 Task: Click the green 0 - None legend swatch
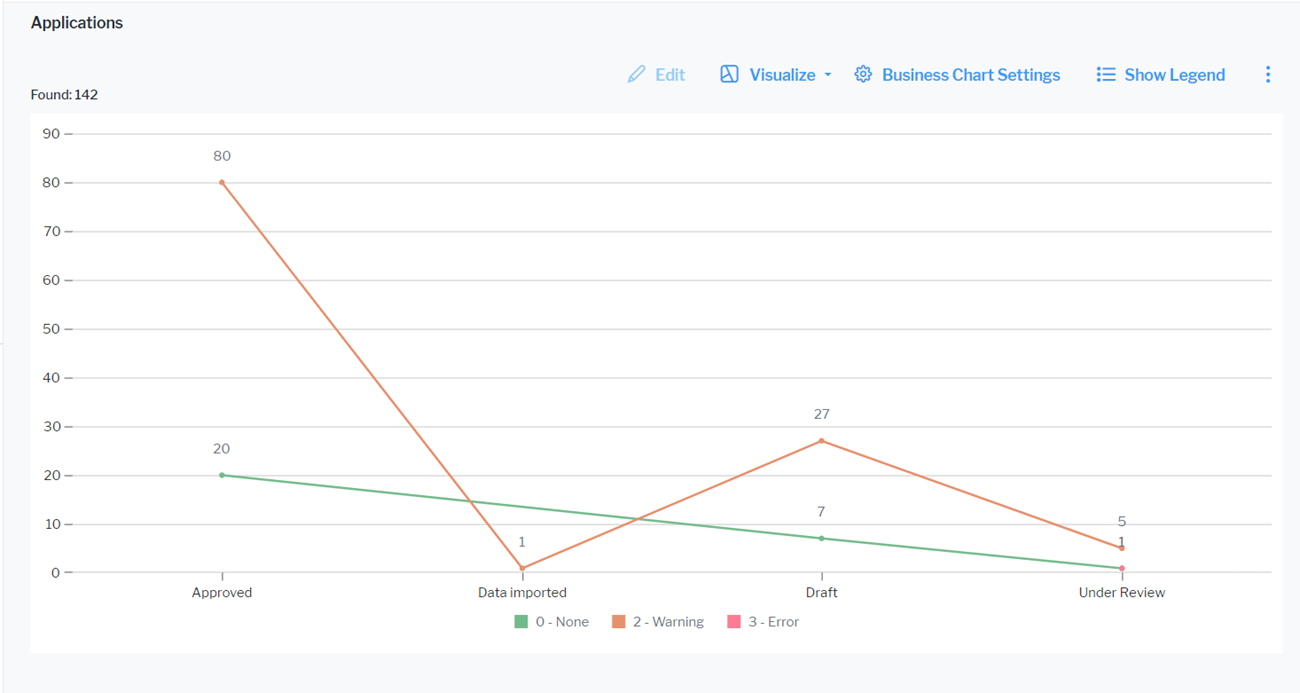[x=521, y=622]
